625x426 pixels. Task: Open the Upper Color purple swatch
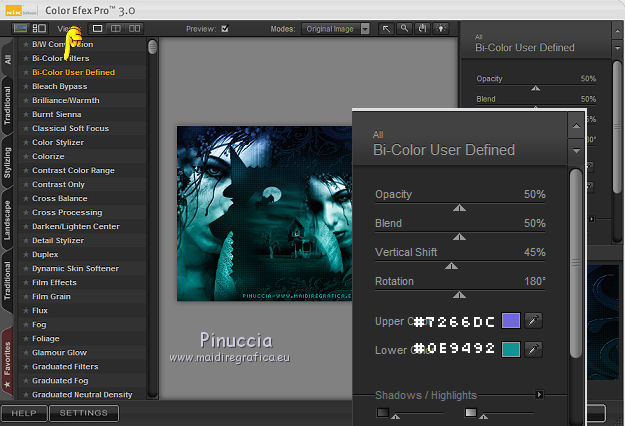point(511,321)
